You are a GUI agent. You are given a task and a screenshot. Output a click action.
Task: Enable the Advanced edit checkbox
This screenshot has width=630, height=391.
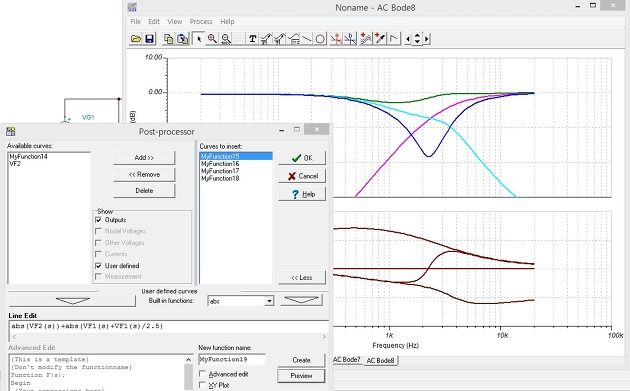(202, 374)
